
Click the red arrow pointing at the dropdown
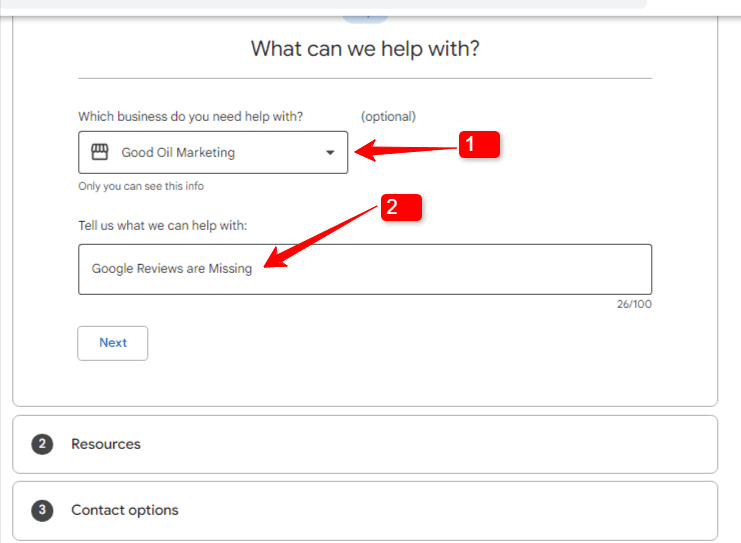tap(405, 150)
